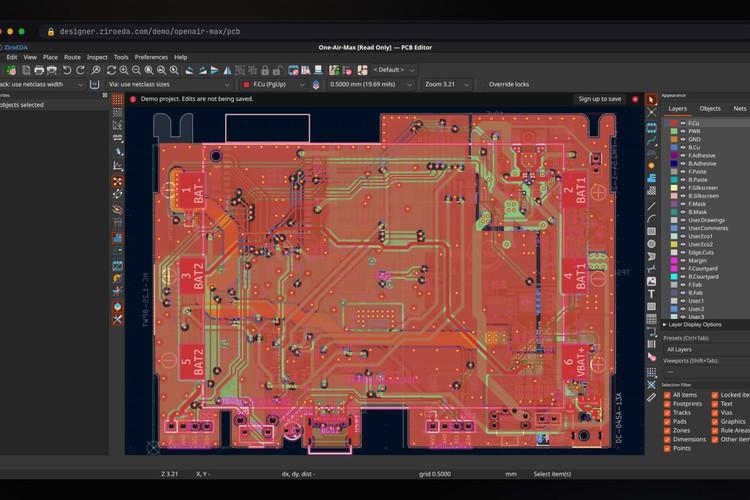Switch to the Nets tab
Image resolution: width=750 pixels, height=500 pixels.
point(739,109)
